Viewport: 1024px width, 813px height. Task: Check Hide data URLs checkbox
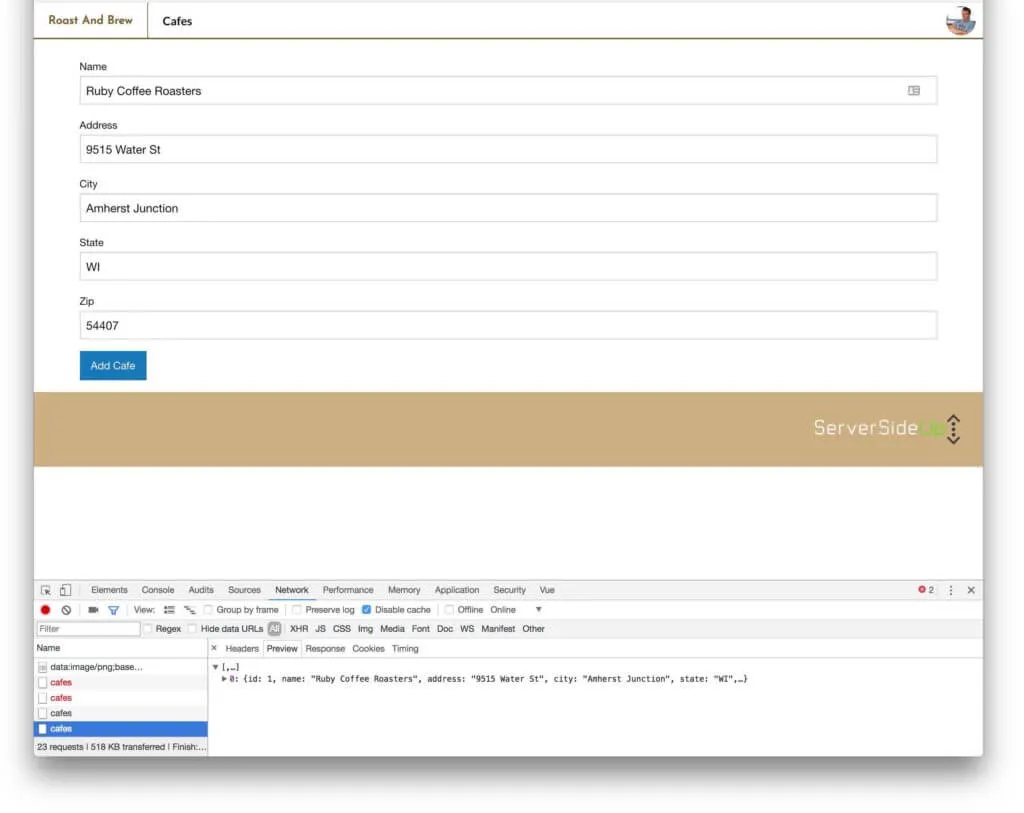tap(192, 628)
